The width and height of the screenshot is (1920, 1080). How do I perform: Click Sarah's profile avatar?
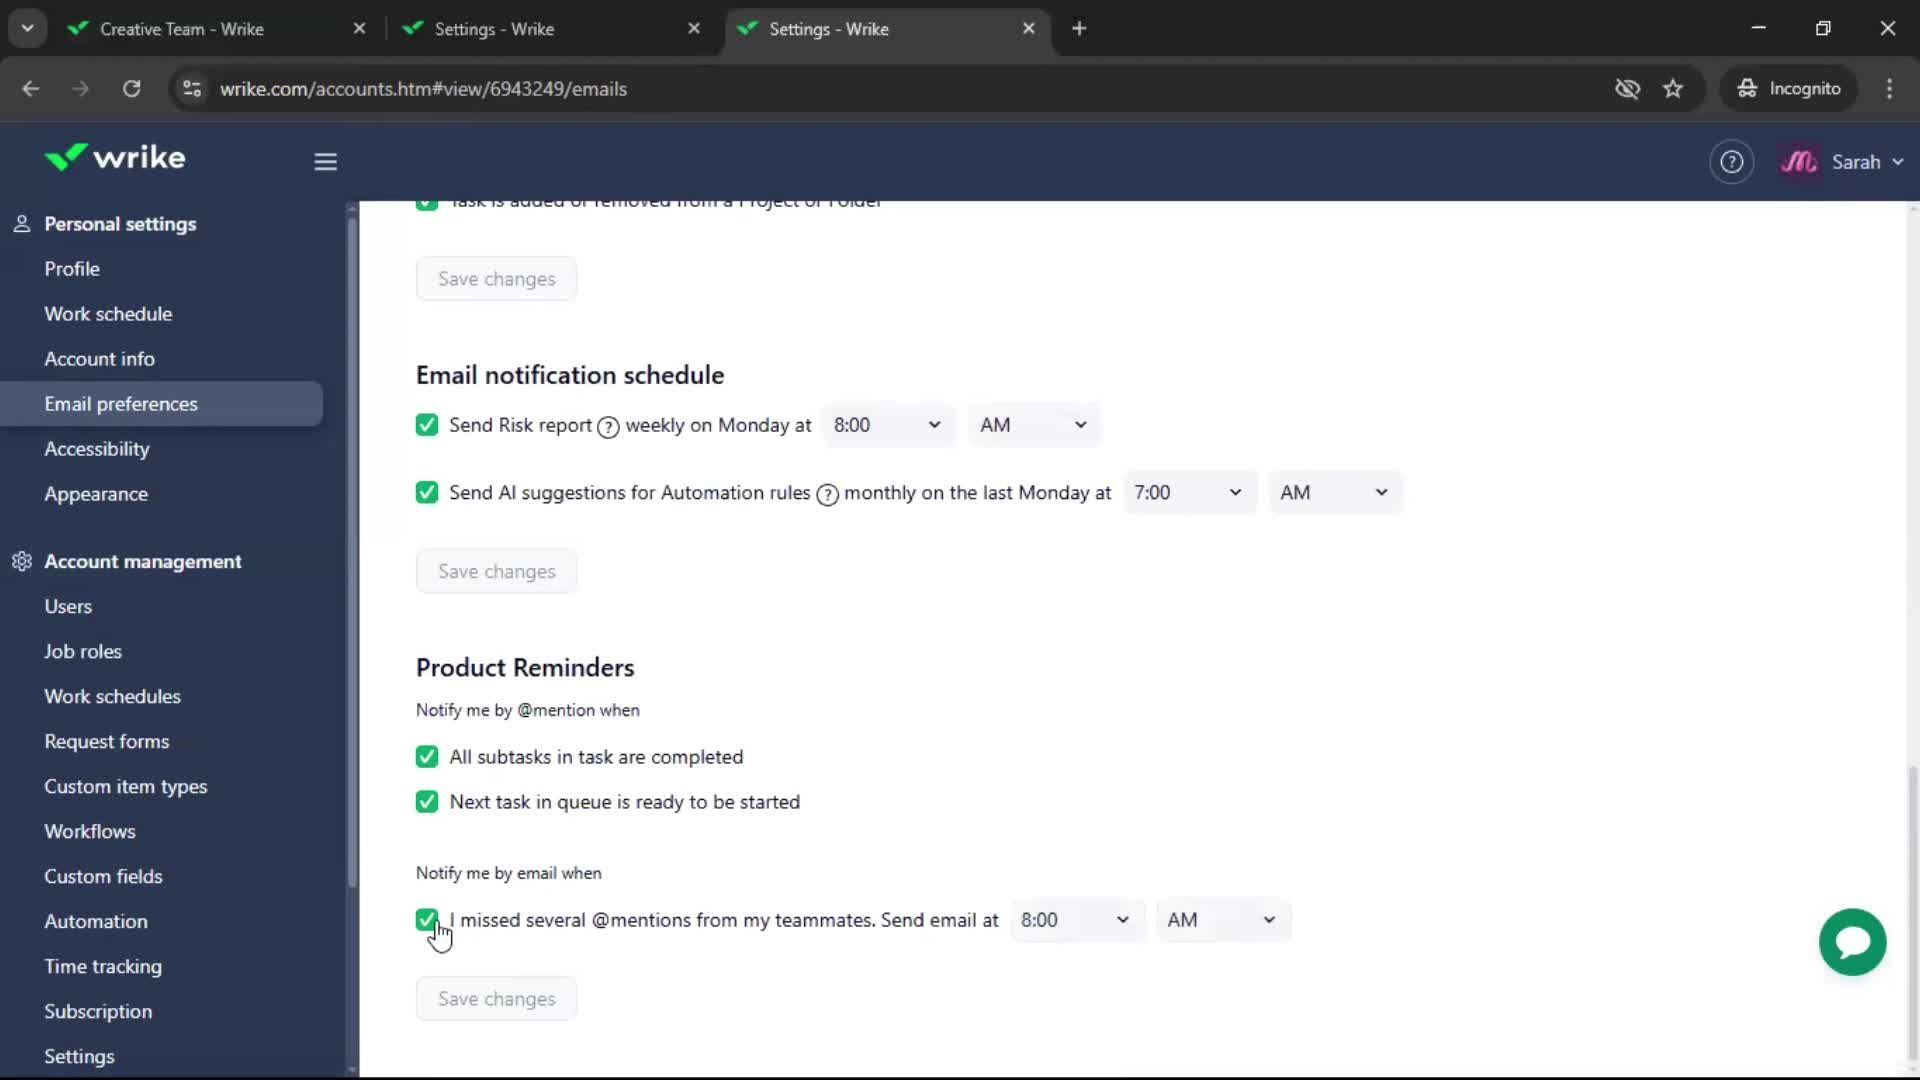[x=1799, y=162]
